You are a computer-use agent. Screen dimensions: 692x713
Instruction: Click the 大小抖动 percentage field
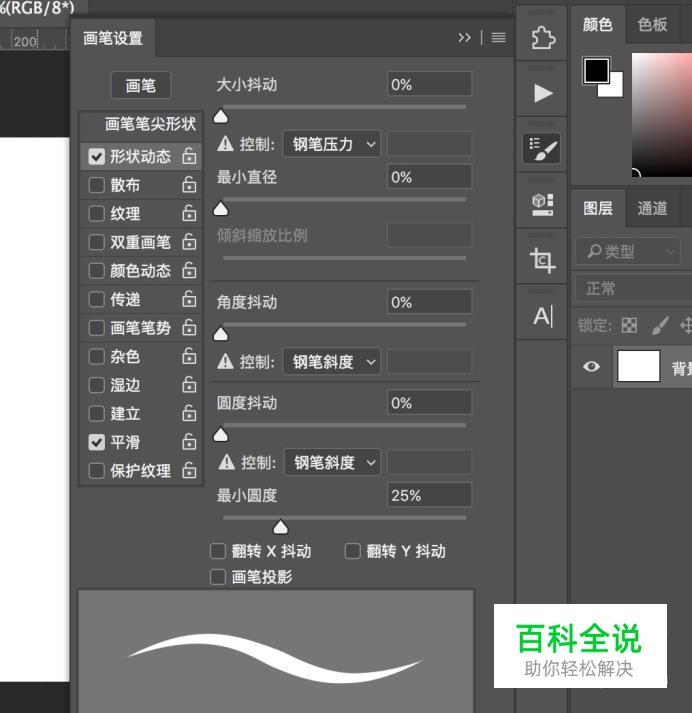click(429, 84)
